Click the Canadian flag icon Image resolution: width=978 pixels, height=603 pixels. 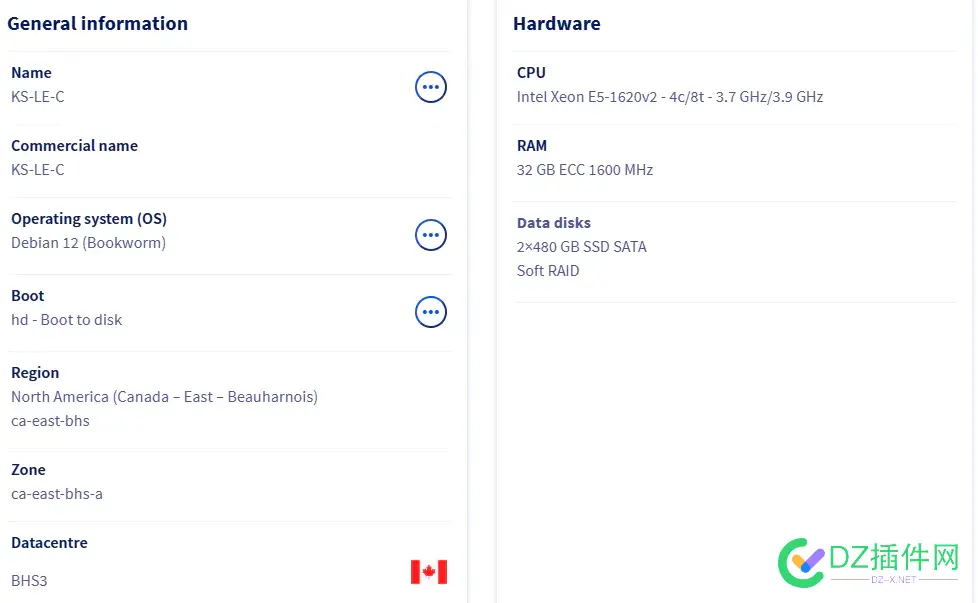tap(429, 572)
